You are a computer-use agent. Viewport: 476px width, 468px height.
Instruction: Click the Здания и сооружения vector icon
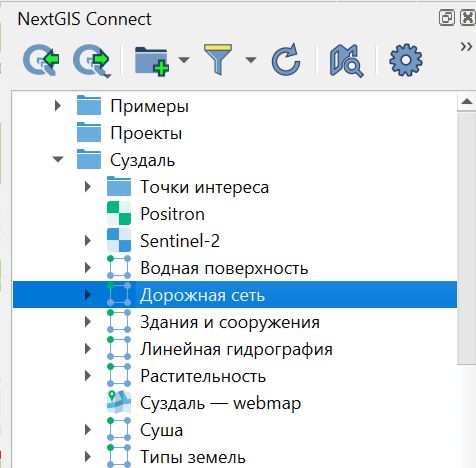click(x=119, y=321)
